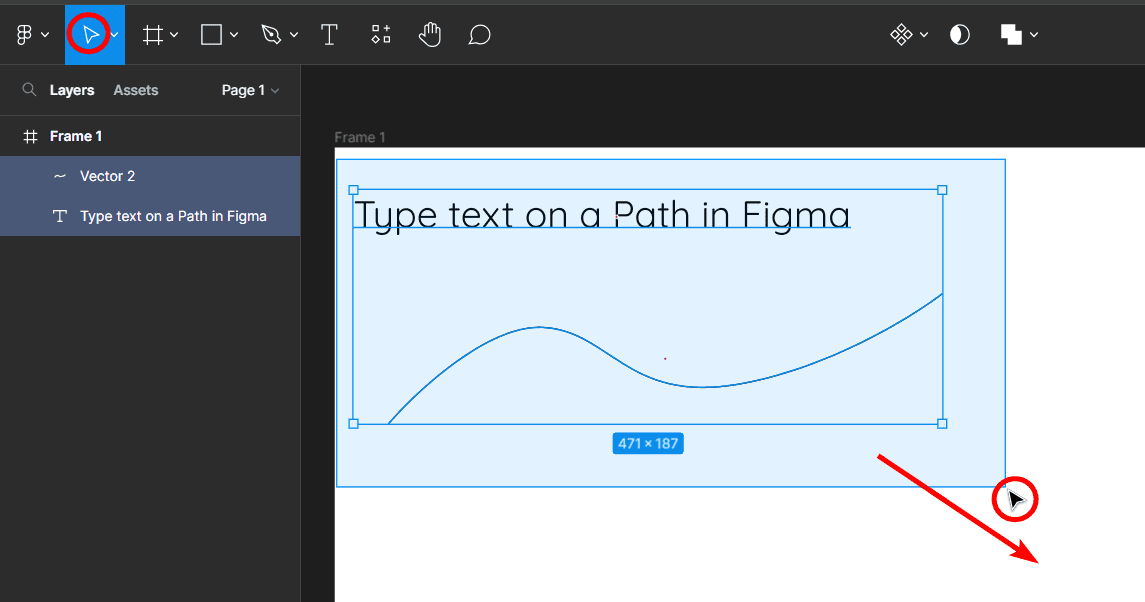Image resolution: width=1145 pixels, height=602 pixels.
Task: Select the Pen tool
Action: coord(272,34)
